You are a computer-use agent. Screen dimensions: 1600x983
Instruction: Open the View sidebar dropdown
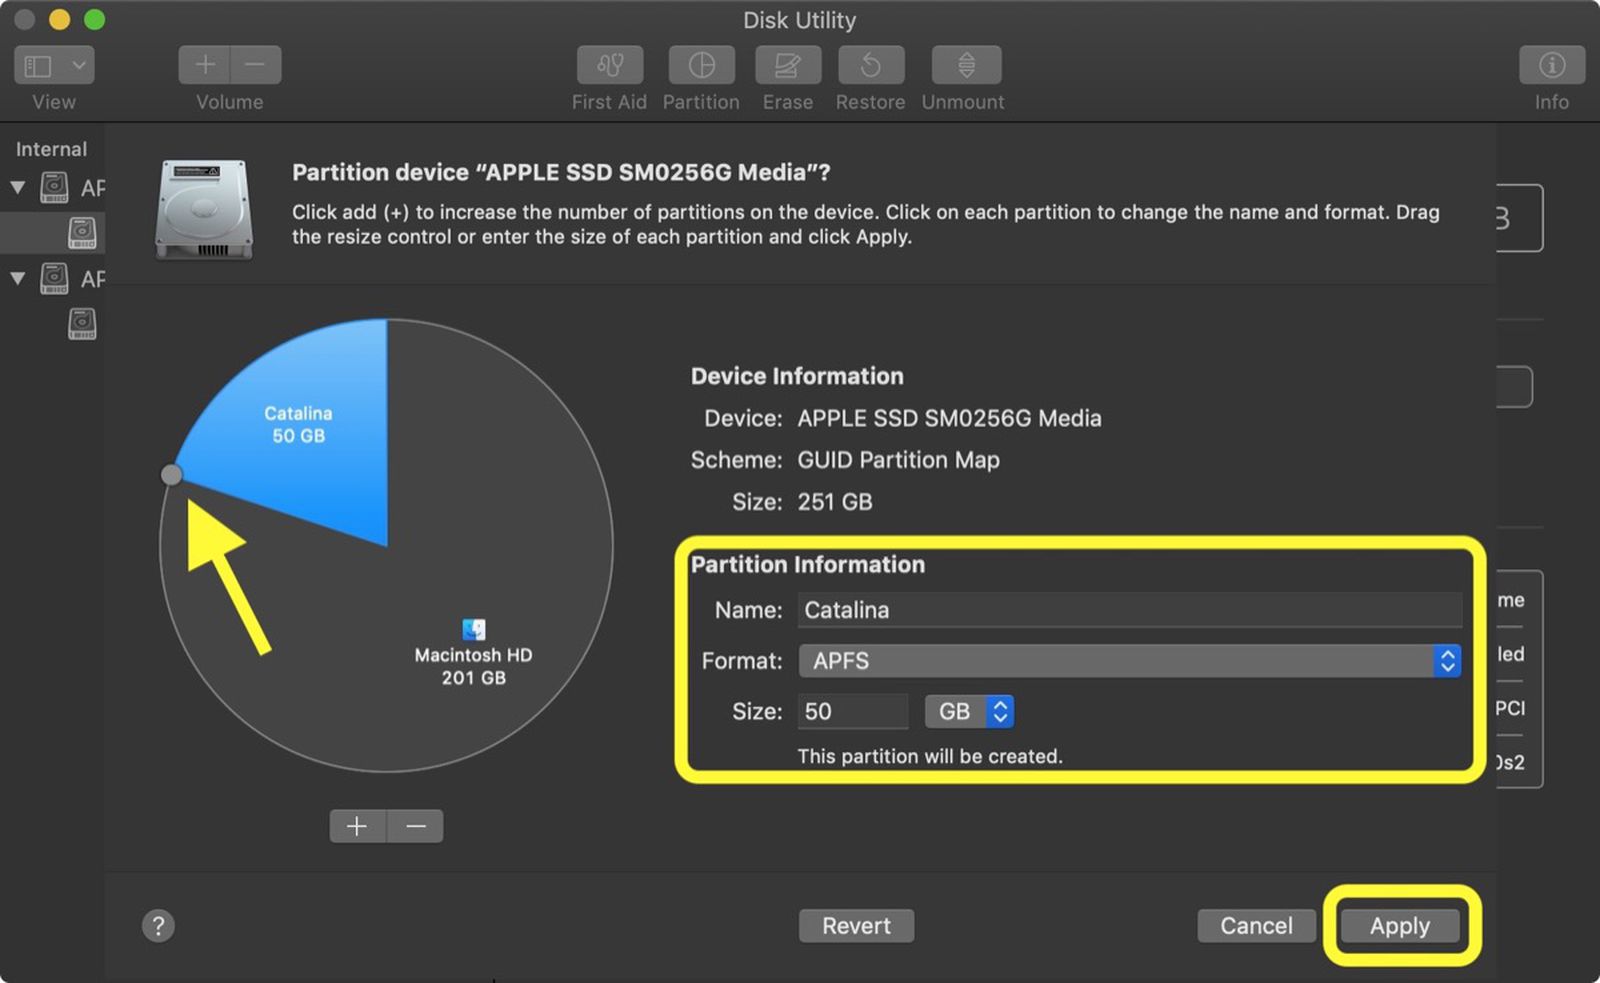[55, 66]
